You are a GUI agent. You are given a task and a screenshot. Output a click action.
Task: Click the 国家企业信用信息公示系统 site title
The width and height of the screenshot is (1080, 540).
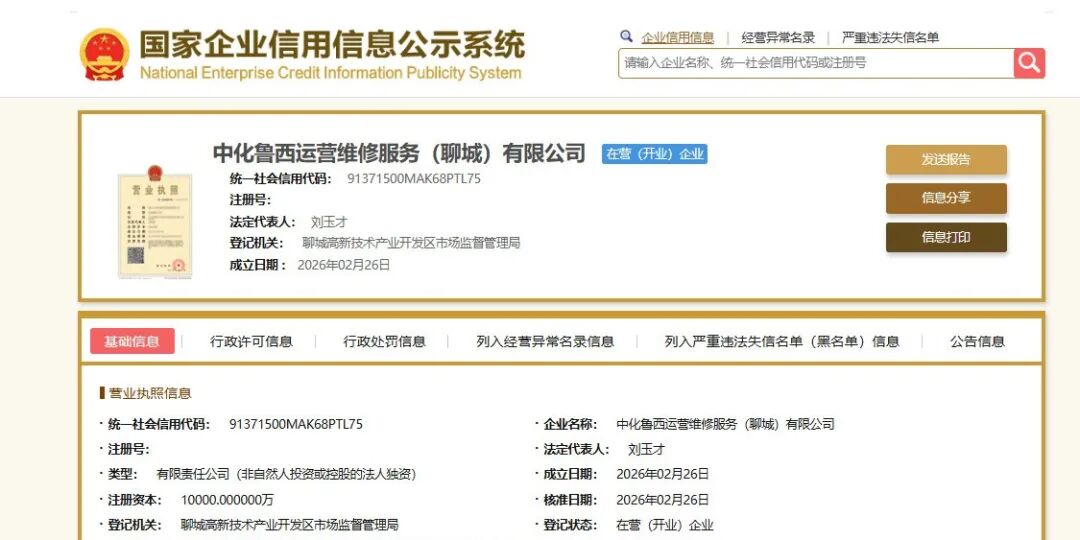(x=333, y=45)
